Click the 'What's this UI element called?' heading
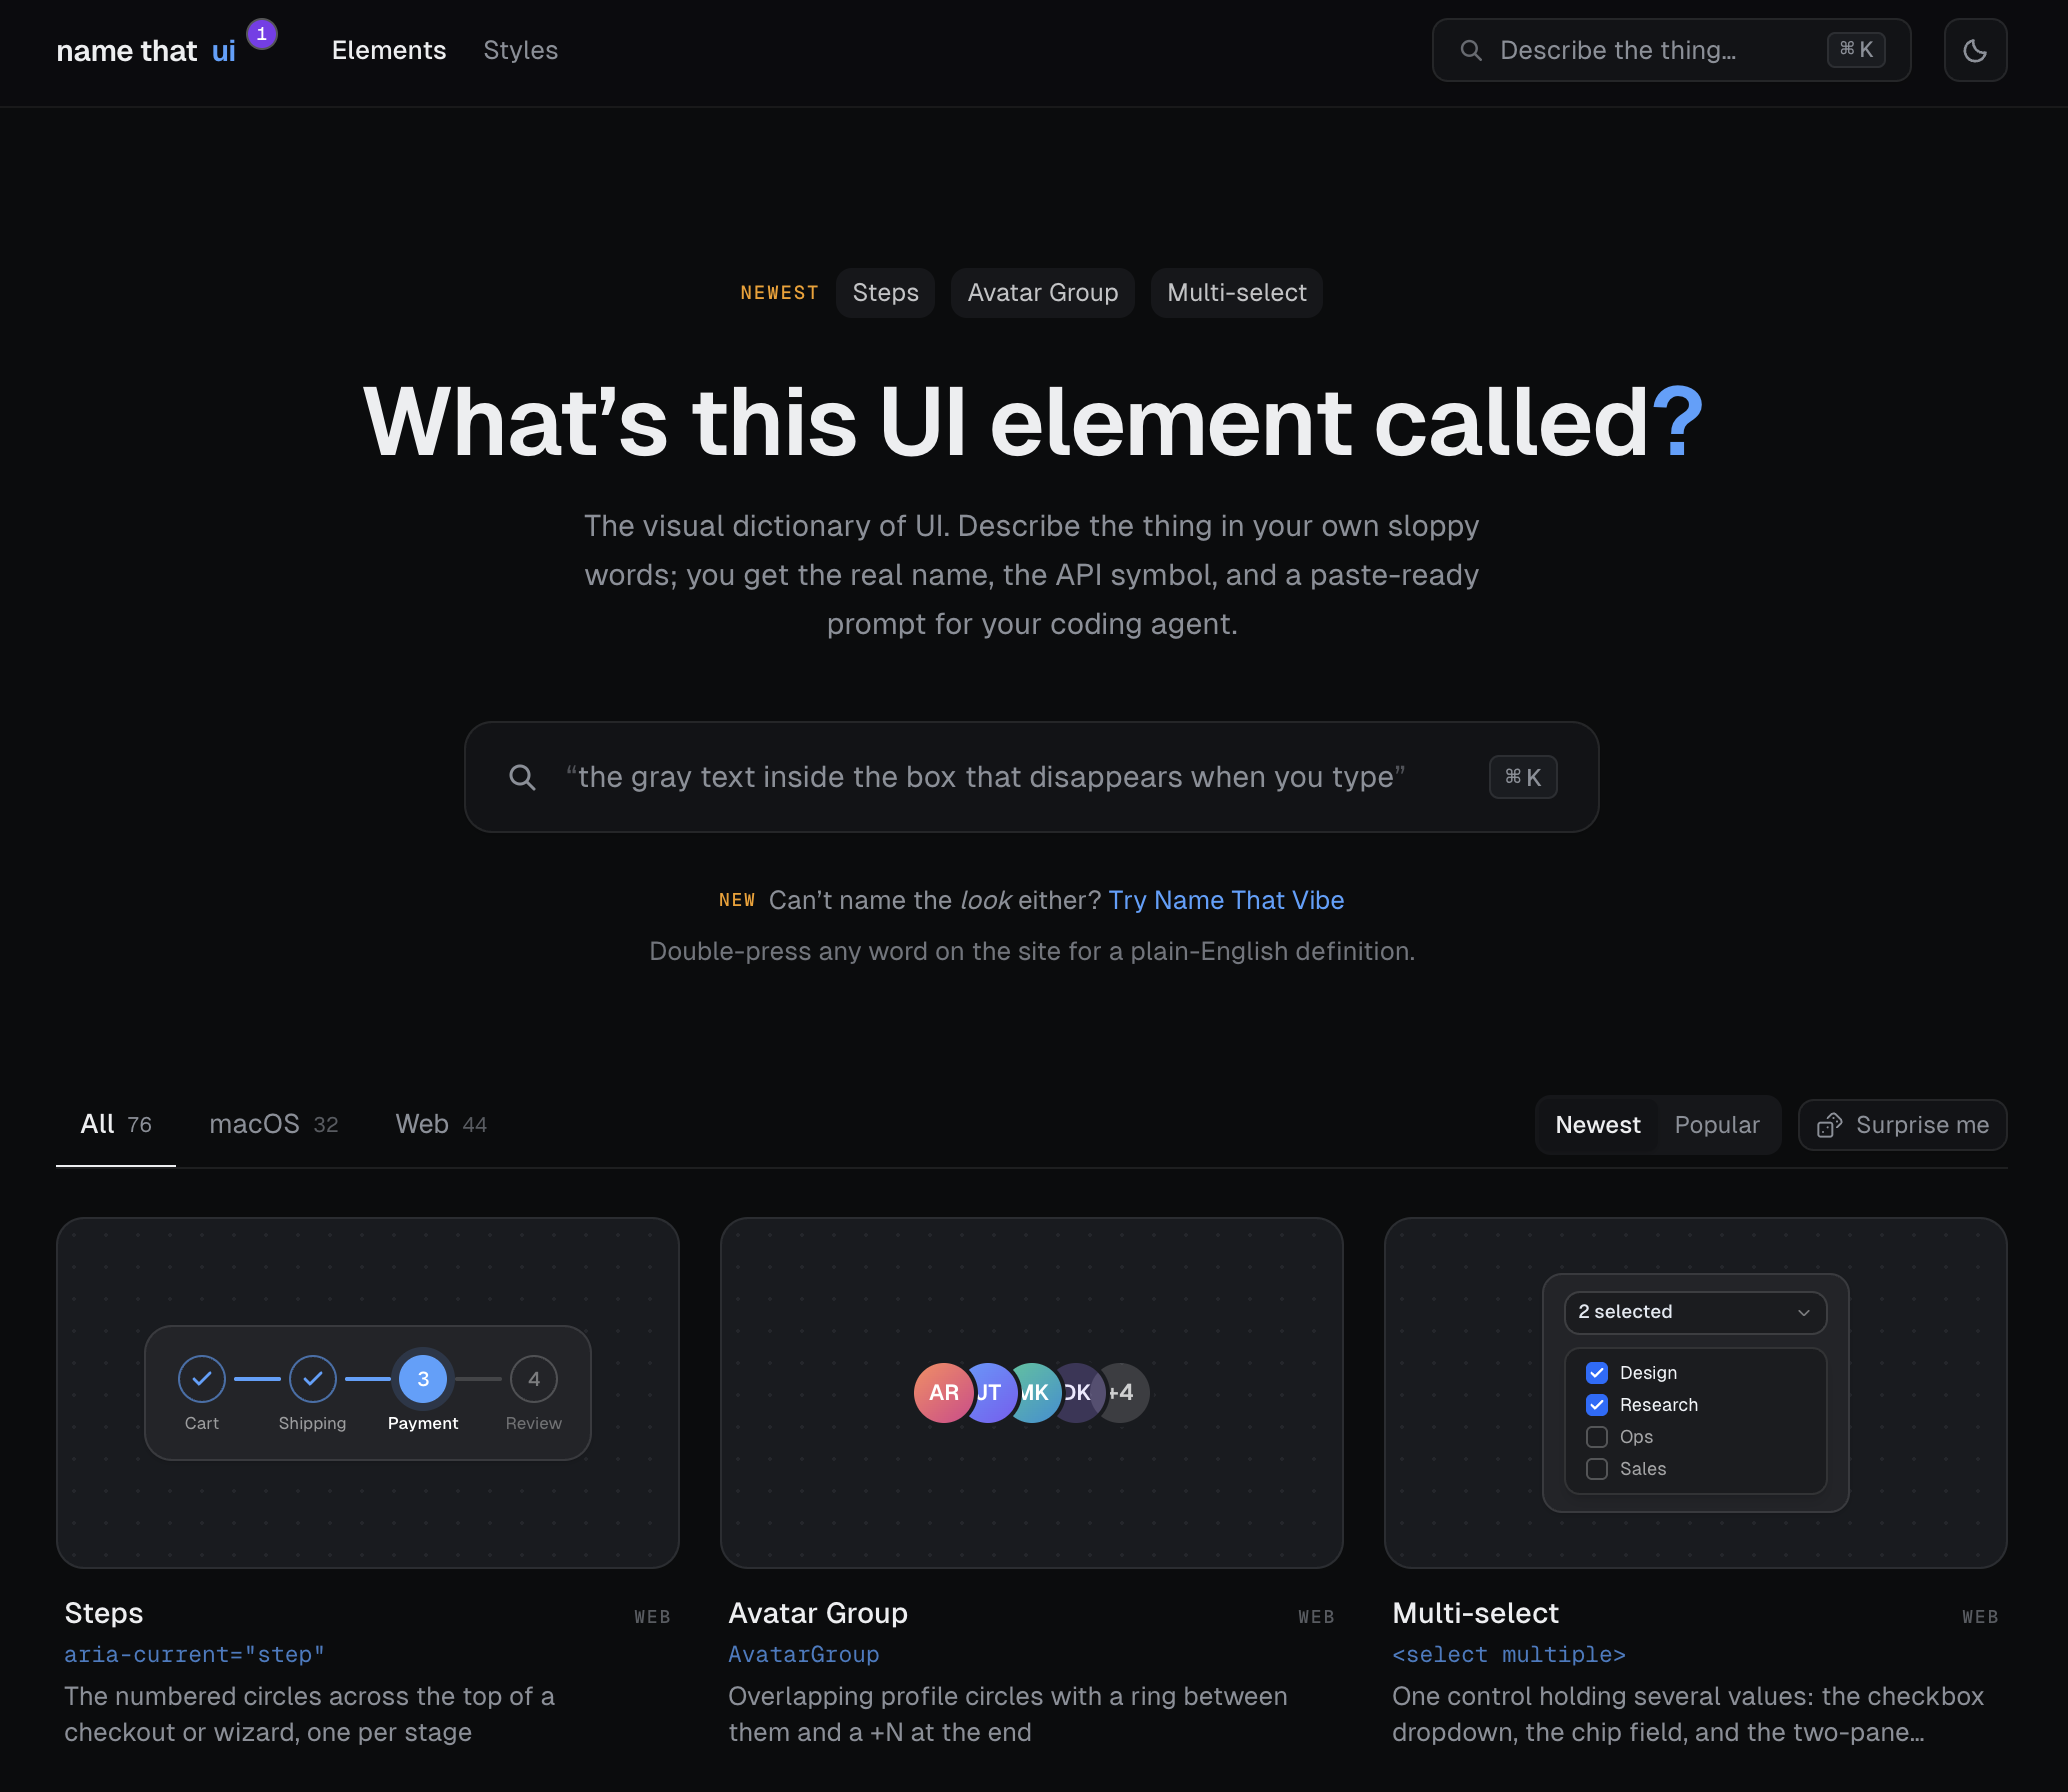 [x=1033, y=422]
